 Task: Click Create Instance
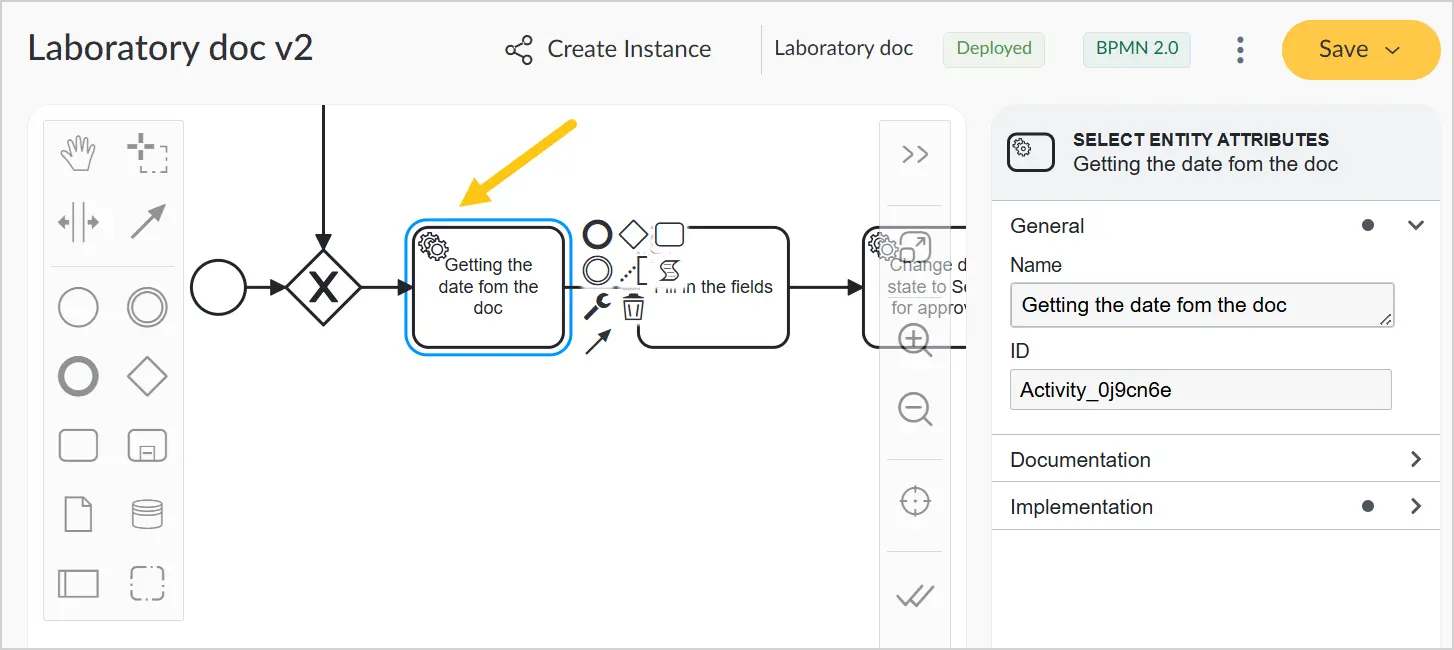[x=608, y=49]
